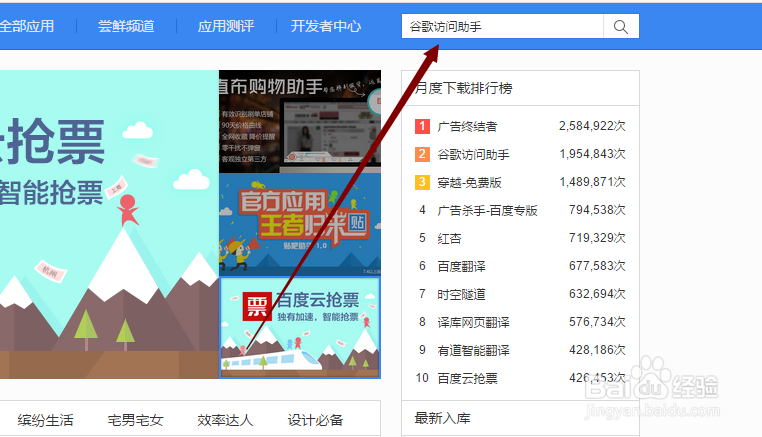Open 百度翻译 in the ranking list

[x=462, y=266]
